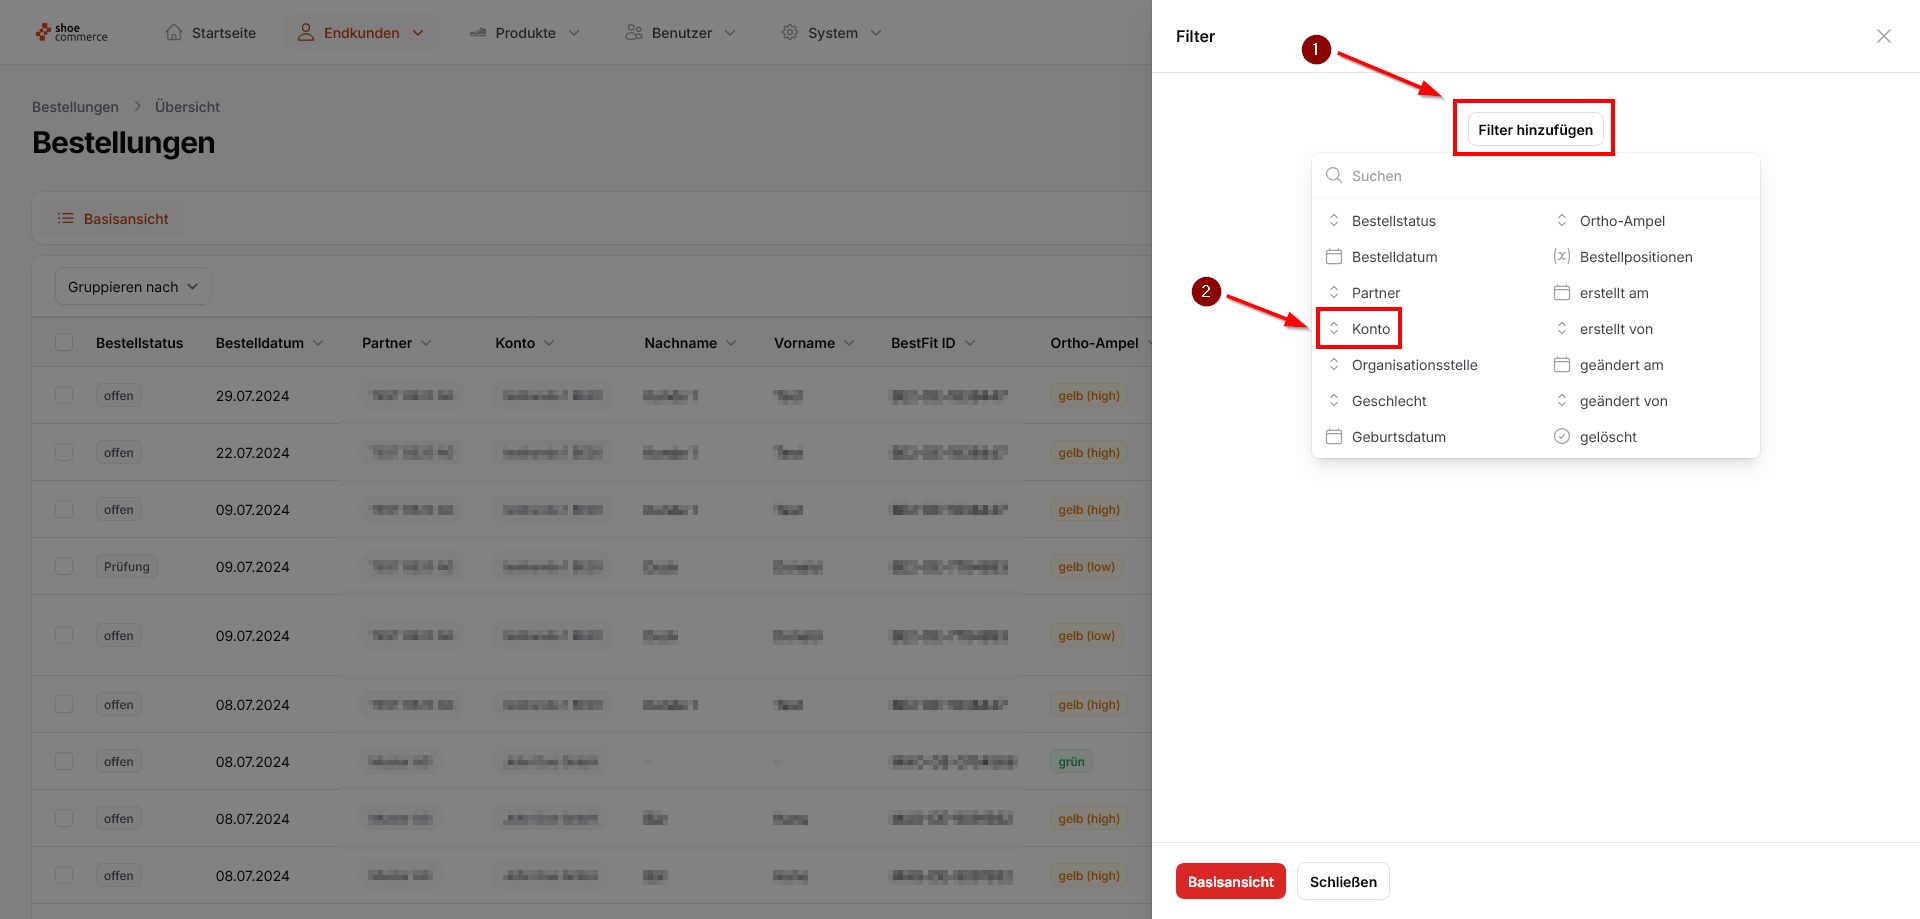Click the Ortho-Ampel column header

(x=1094, y=343)
